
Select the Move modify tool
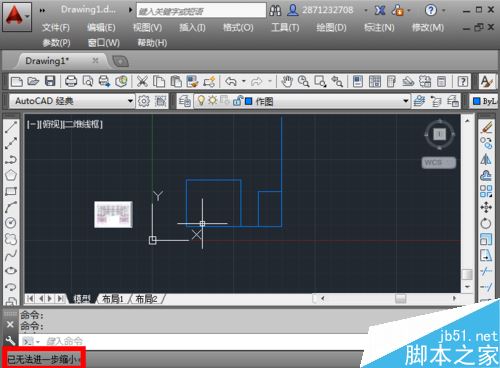tap(486, 207)
